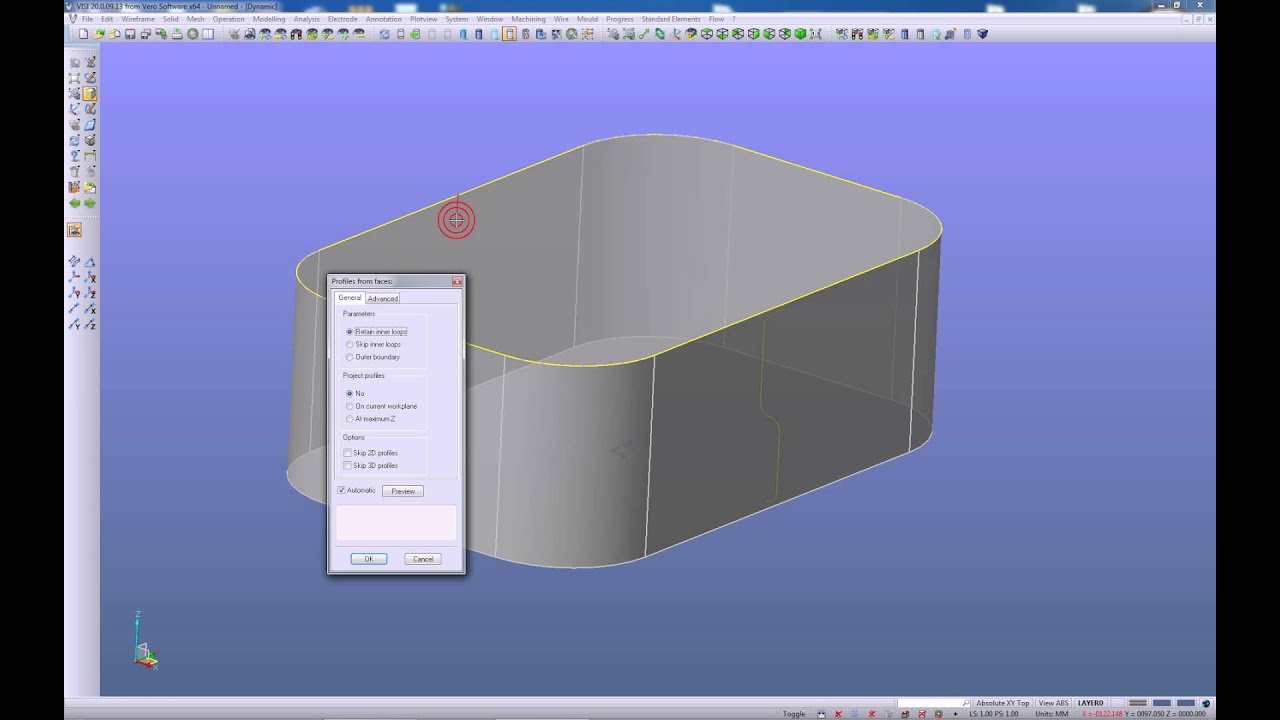Click the solid green cube view icon

pos(800,34)
